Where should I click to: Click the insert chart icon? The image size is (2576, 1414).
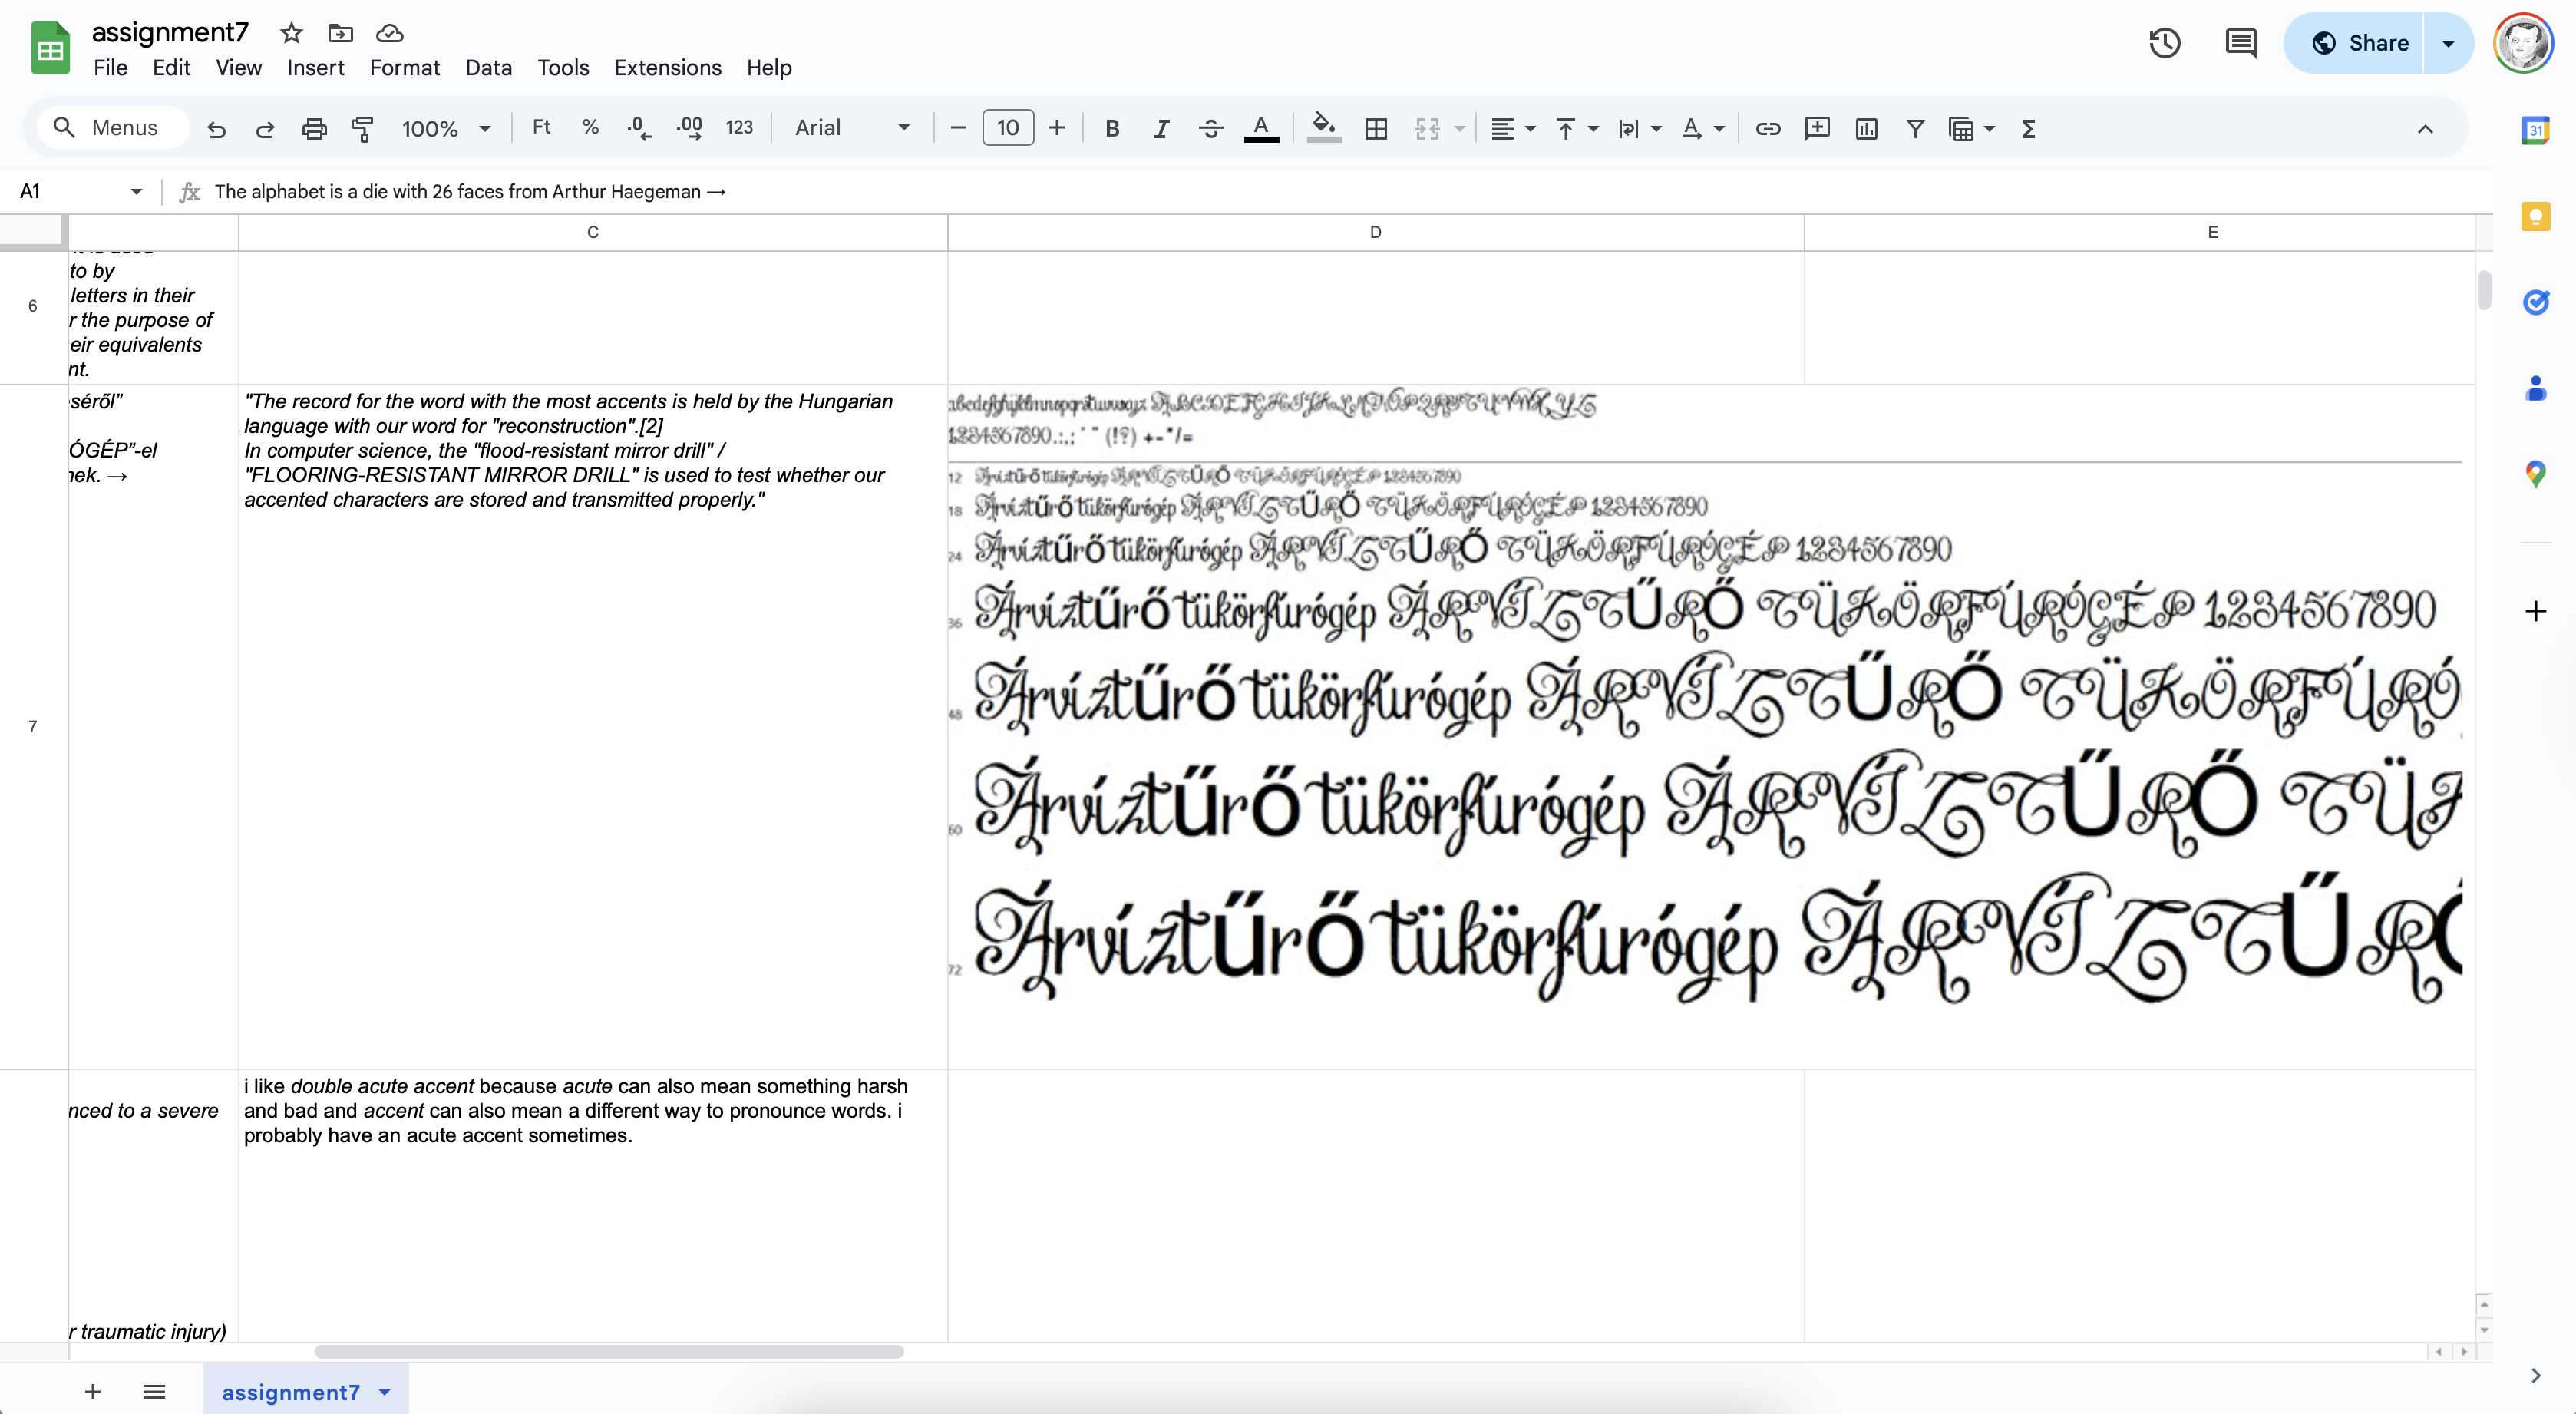click(1865, 128)
